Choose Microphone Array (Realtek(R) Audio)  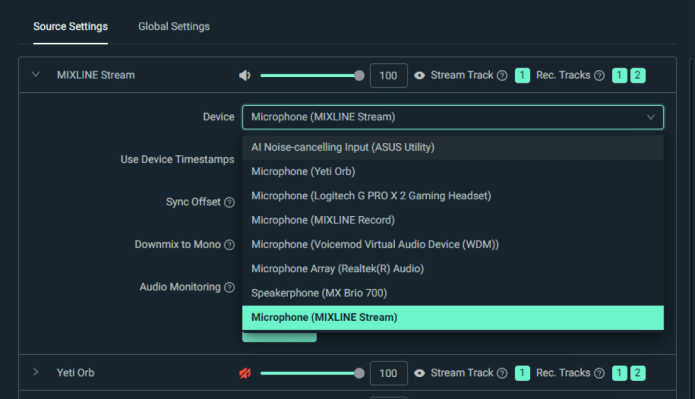[x=453, y=269]
